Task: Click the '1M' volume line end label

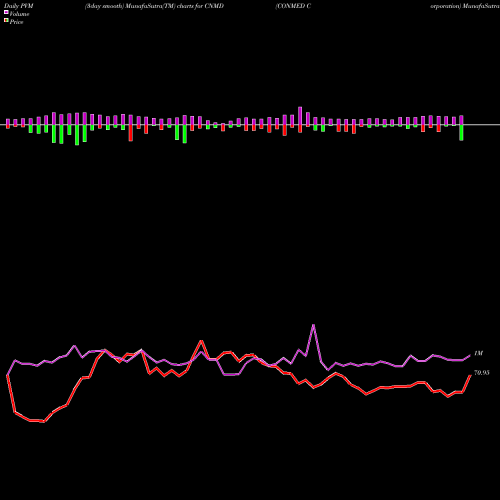Action: (x=478, y=353)
